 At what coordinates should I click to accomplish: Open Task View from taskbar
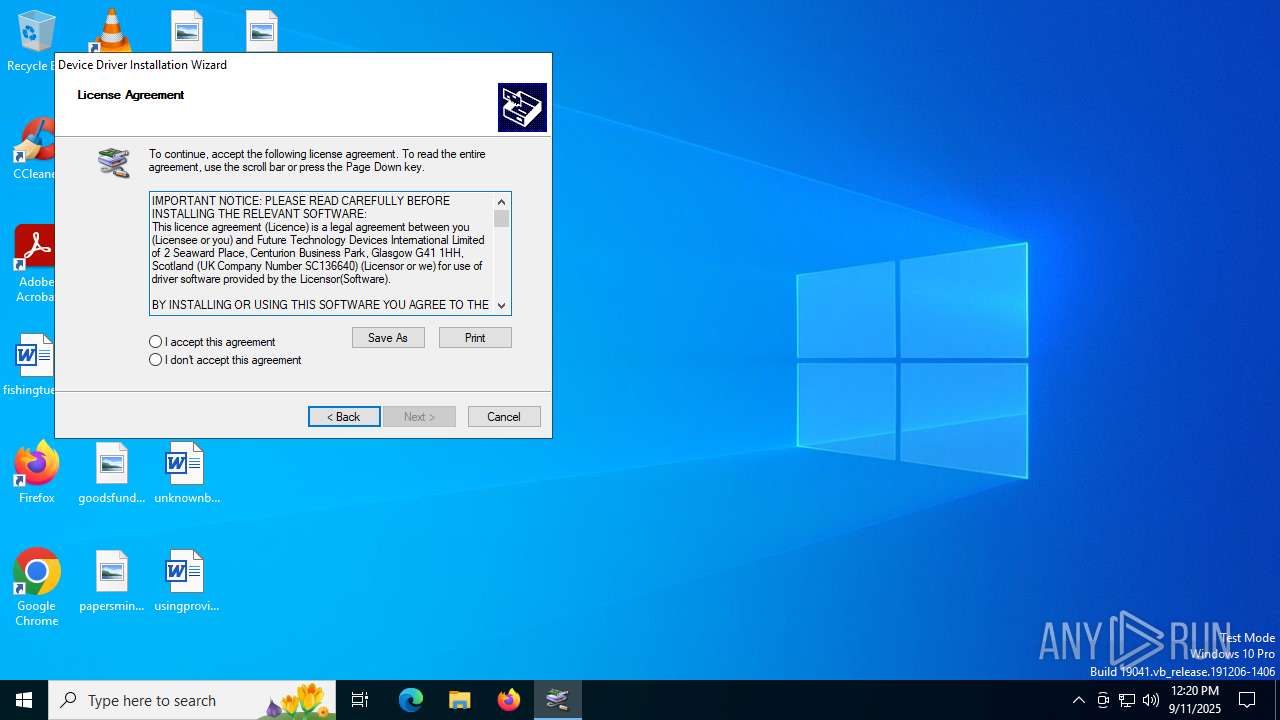pyautogui.click(x=360, y=700)
